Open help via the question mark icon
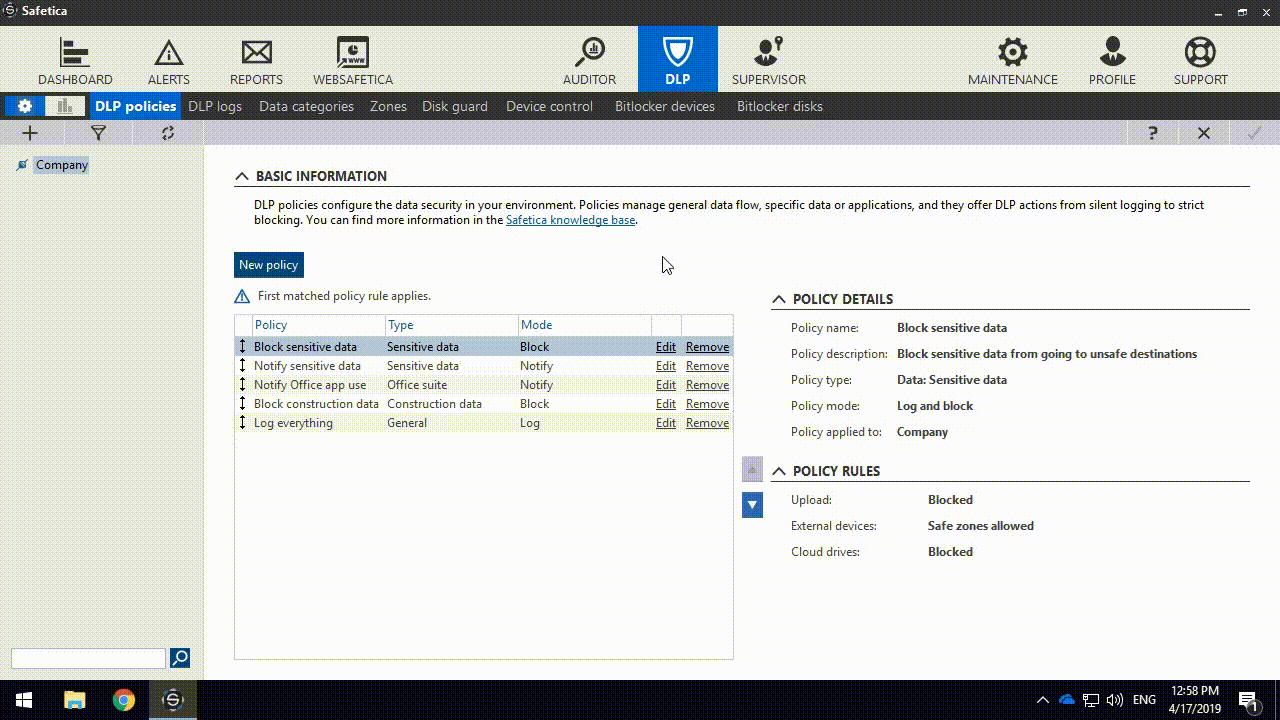The height and width of the screenshot is (720, 1280). 1152,132
